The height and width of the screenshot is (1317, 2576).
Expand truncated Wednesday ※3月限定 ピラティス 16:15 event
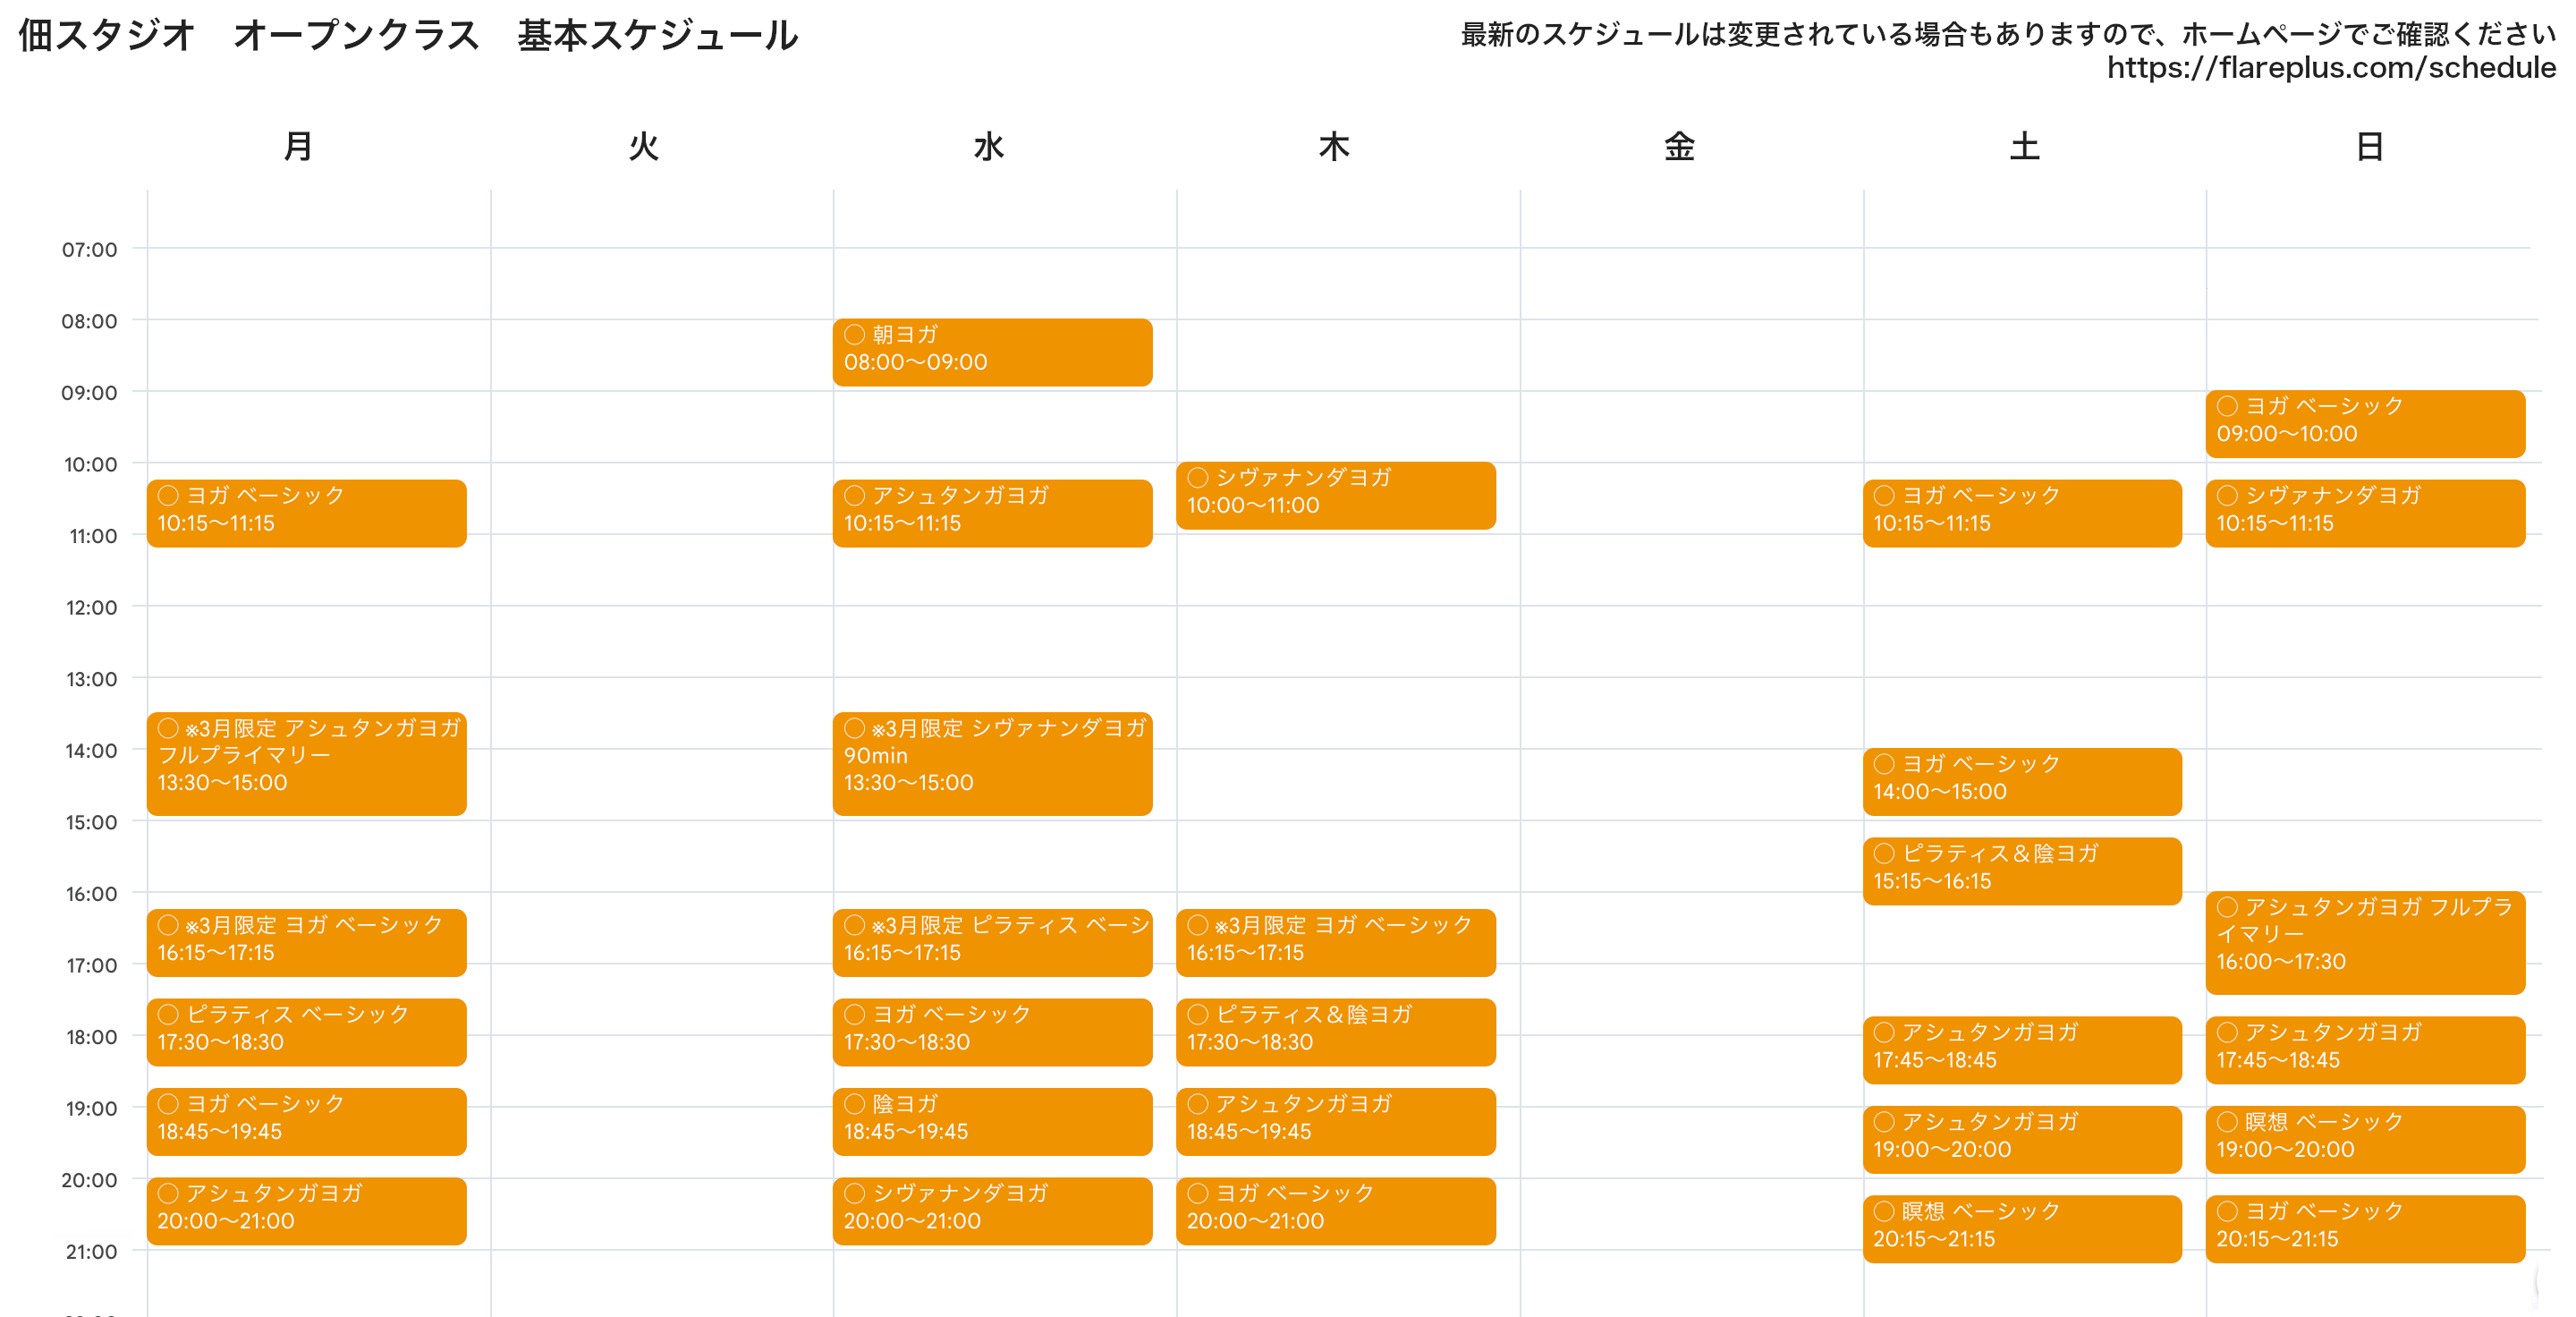point(992,942)
